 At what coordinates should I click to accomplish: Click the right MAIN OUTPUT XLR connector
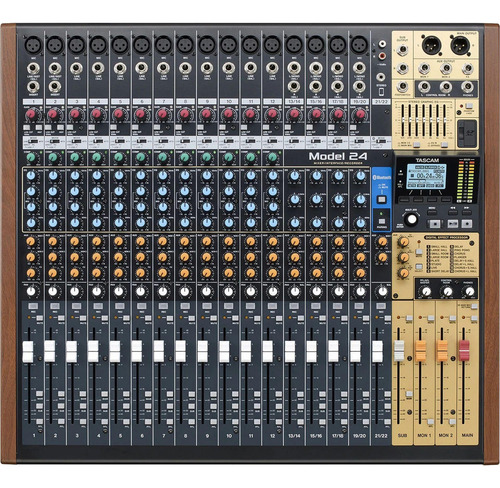(460, 45)
